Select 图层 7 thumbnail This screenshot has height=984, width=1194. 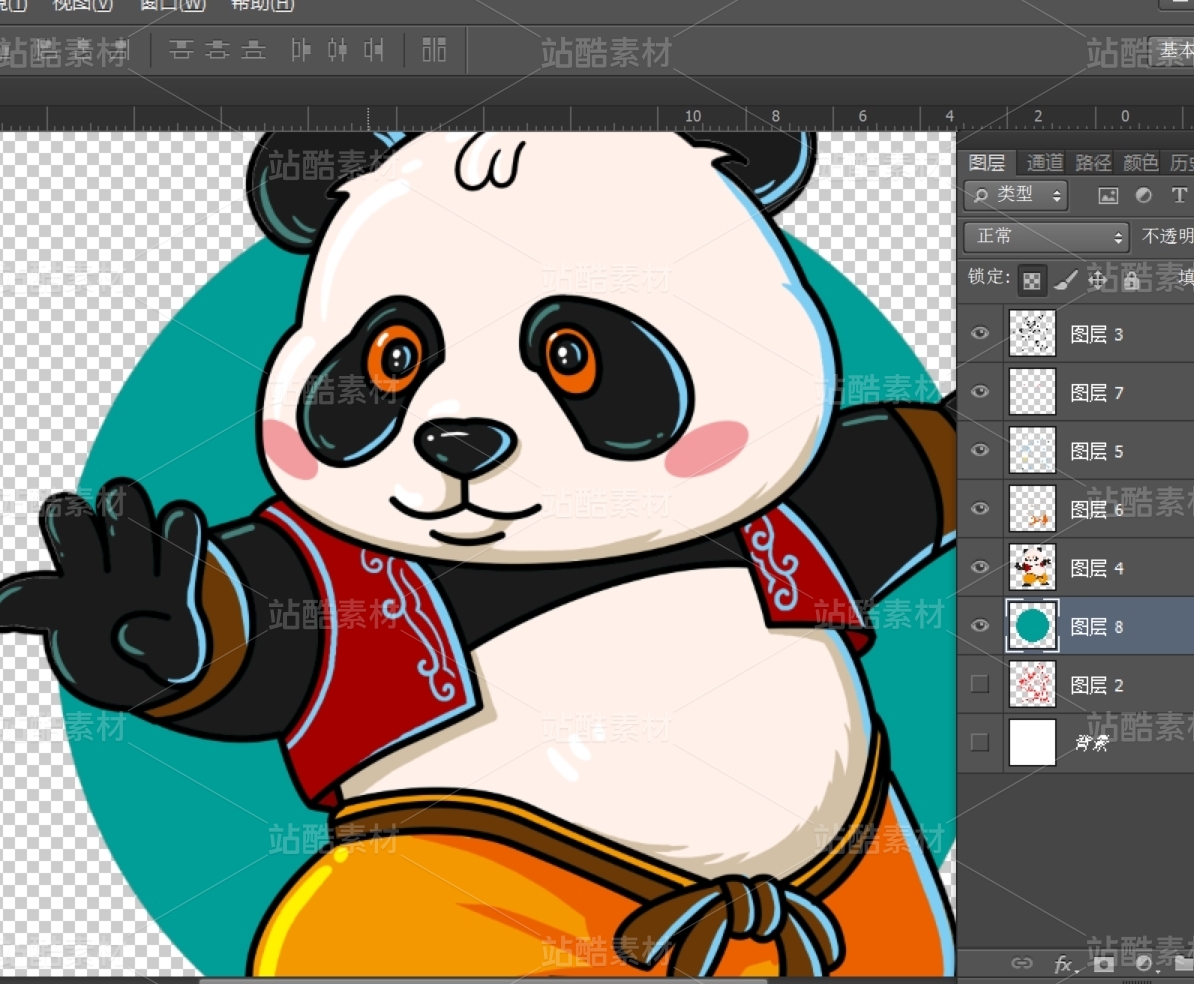pos(1032,391)
